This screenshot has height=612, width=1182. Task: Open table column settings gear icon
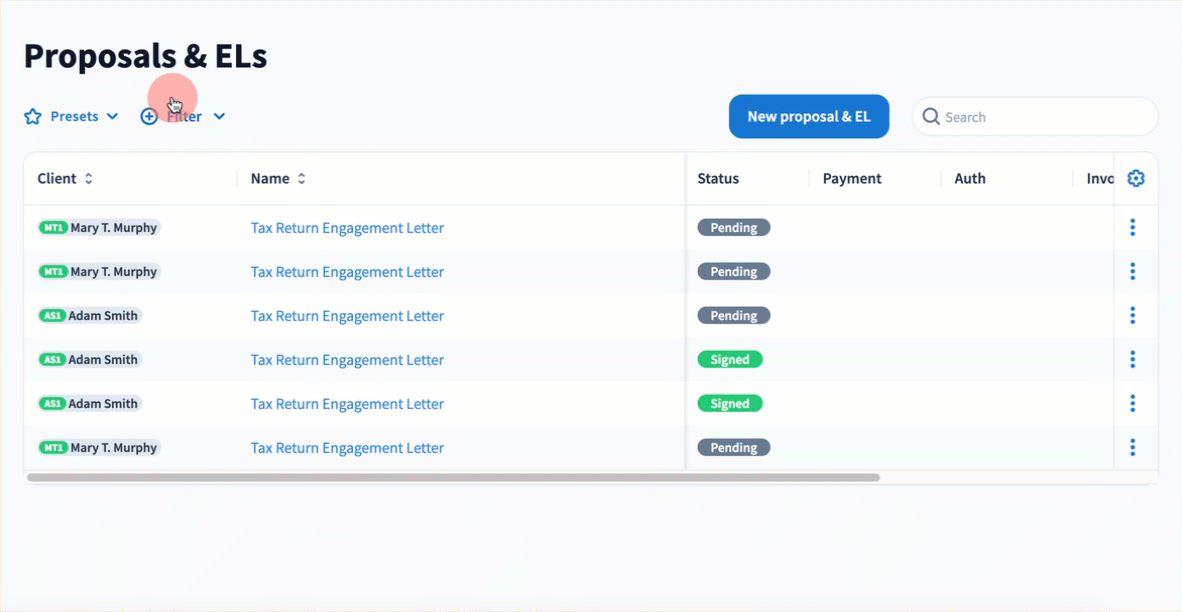click(1136, 179)
